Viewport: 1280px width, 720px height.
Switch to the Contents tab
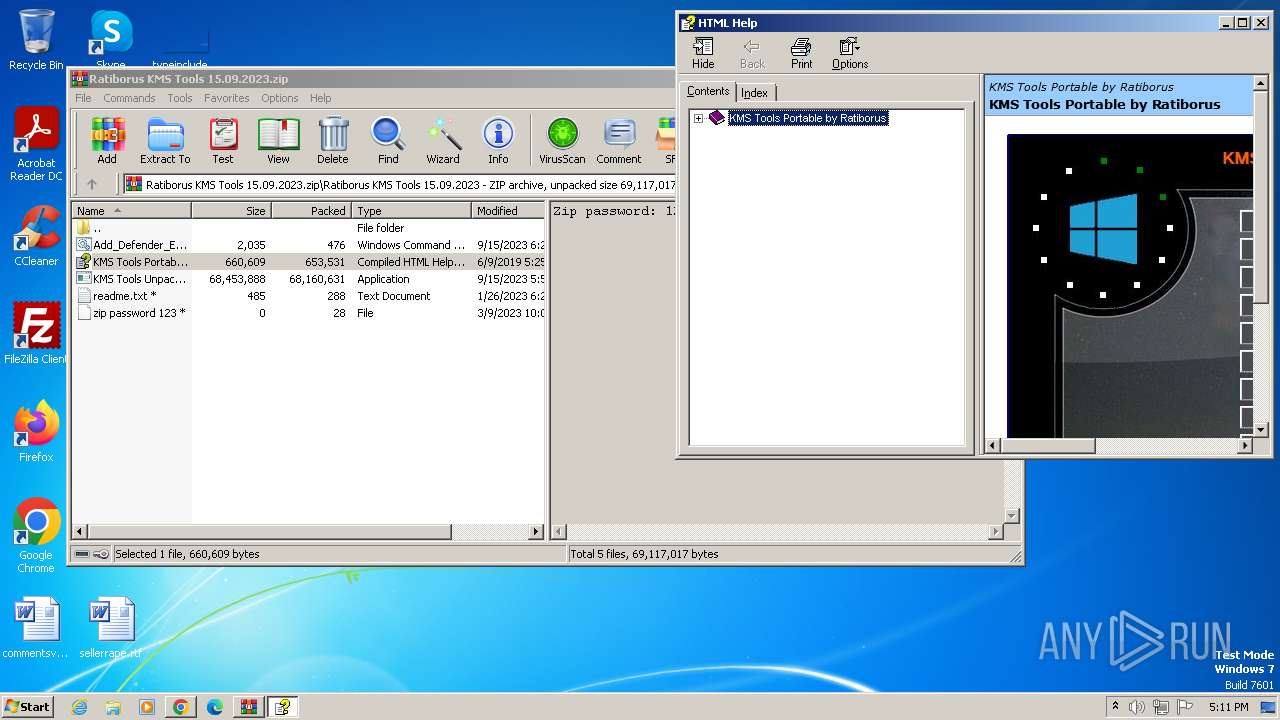click(x=708, y=91)
